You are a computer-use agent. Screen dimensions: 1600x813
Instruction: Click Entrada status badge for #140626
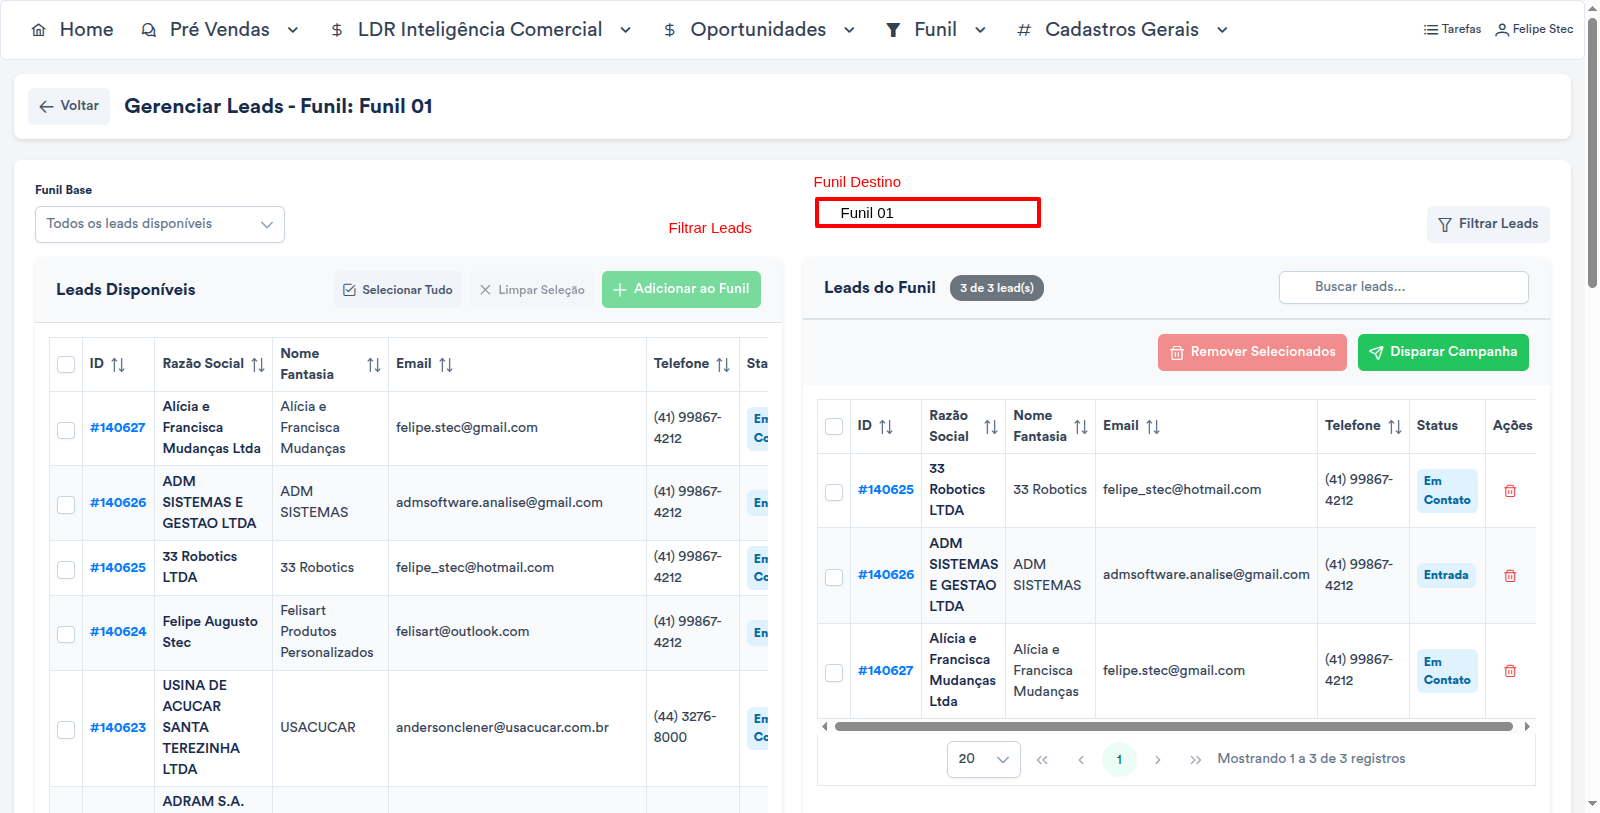(x=1446, y=575)
